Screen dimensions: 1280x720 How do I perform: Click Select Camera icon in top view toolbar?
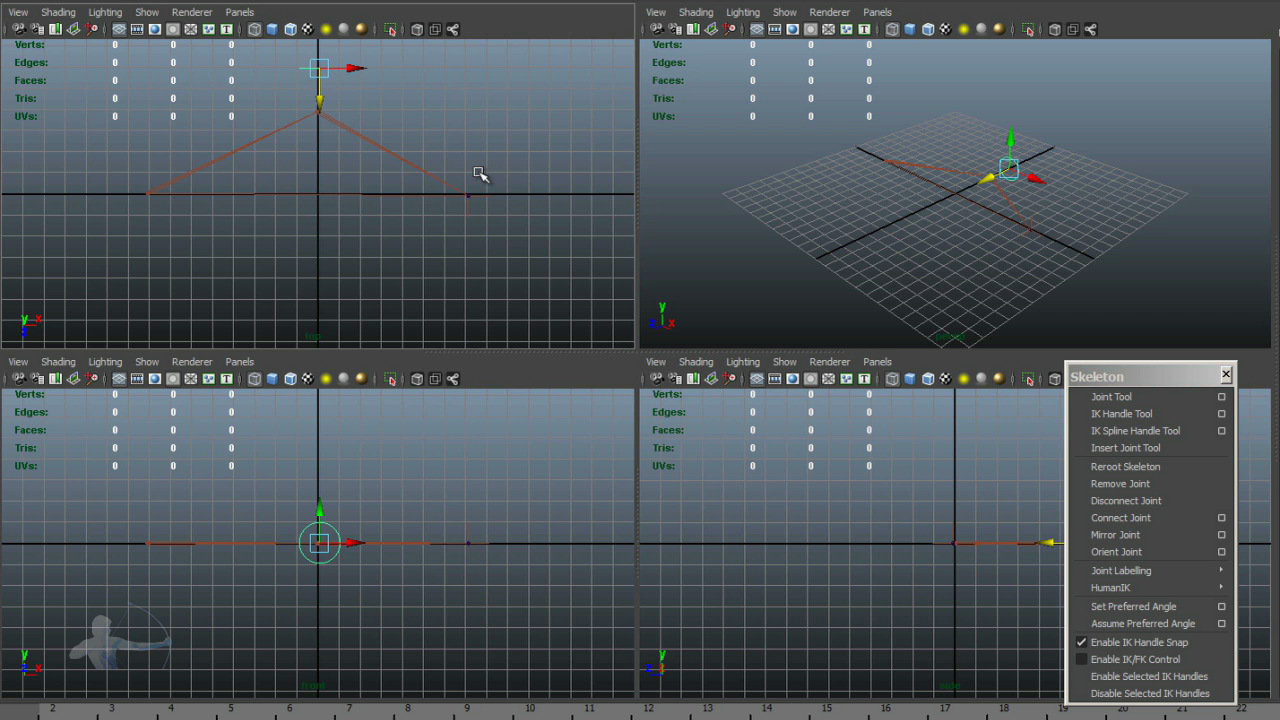pos(19,29)
